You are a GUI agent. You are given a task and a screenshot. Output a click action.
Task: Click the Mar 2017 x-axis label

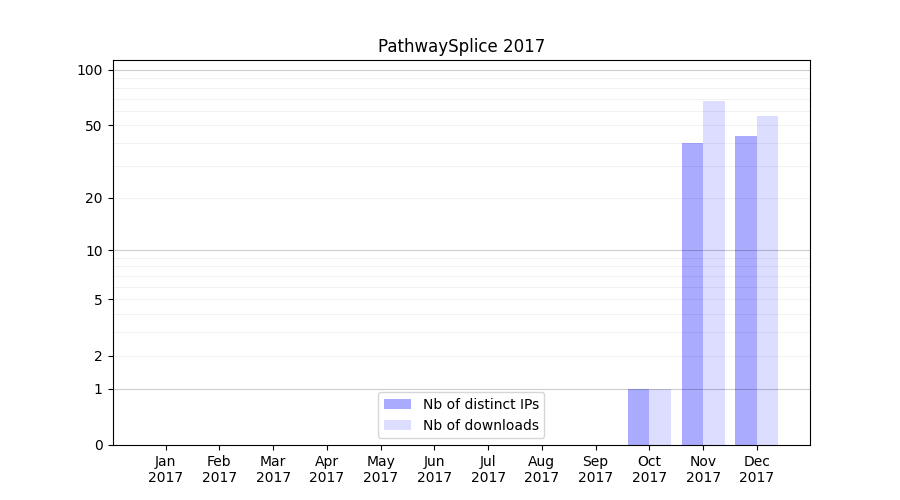[x=273, y=469]
